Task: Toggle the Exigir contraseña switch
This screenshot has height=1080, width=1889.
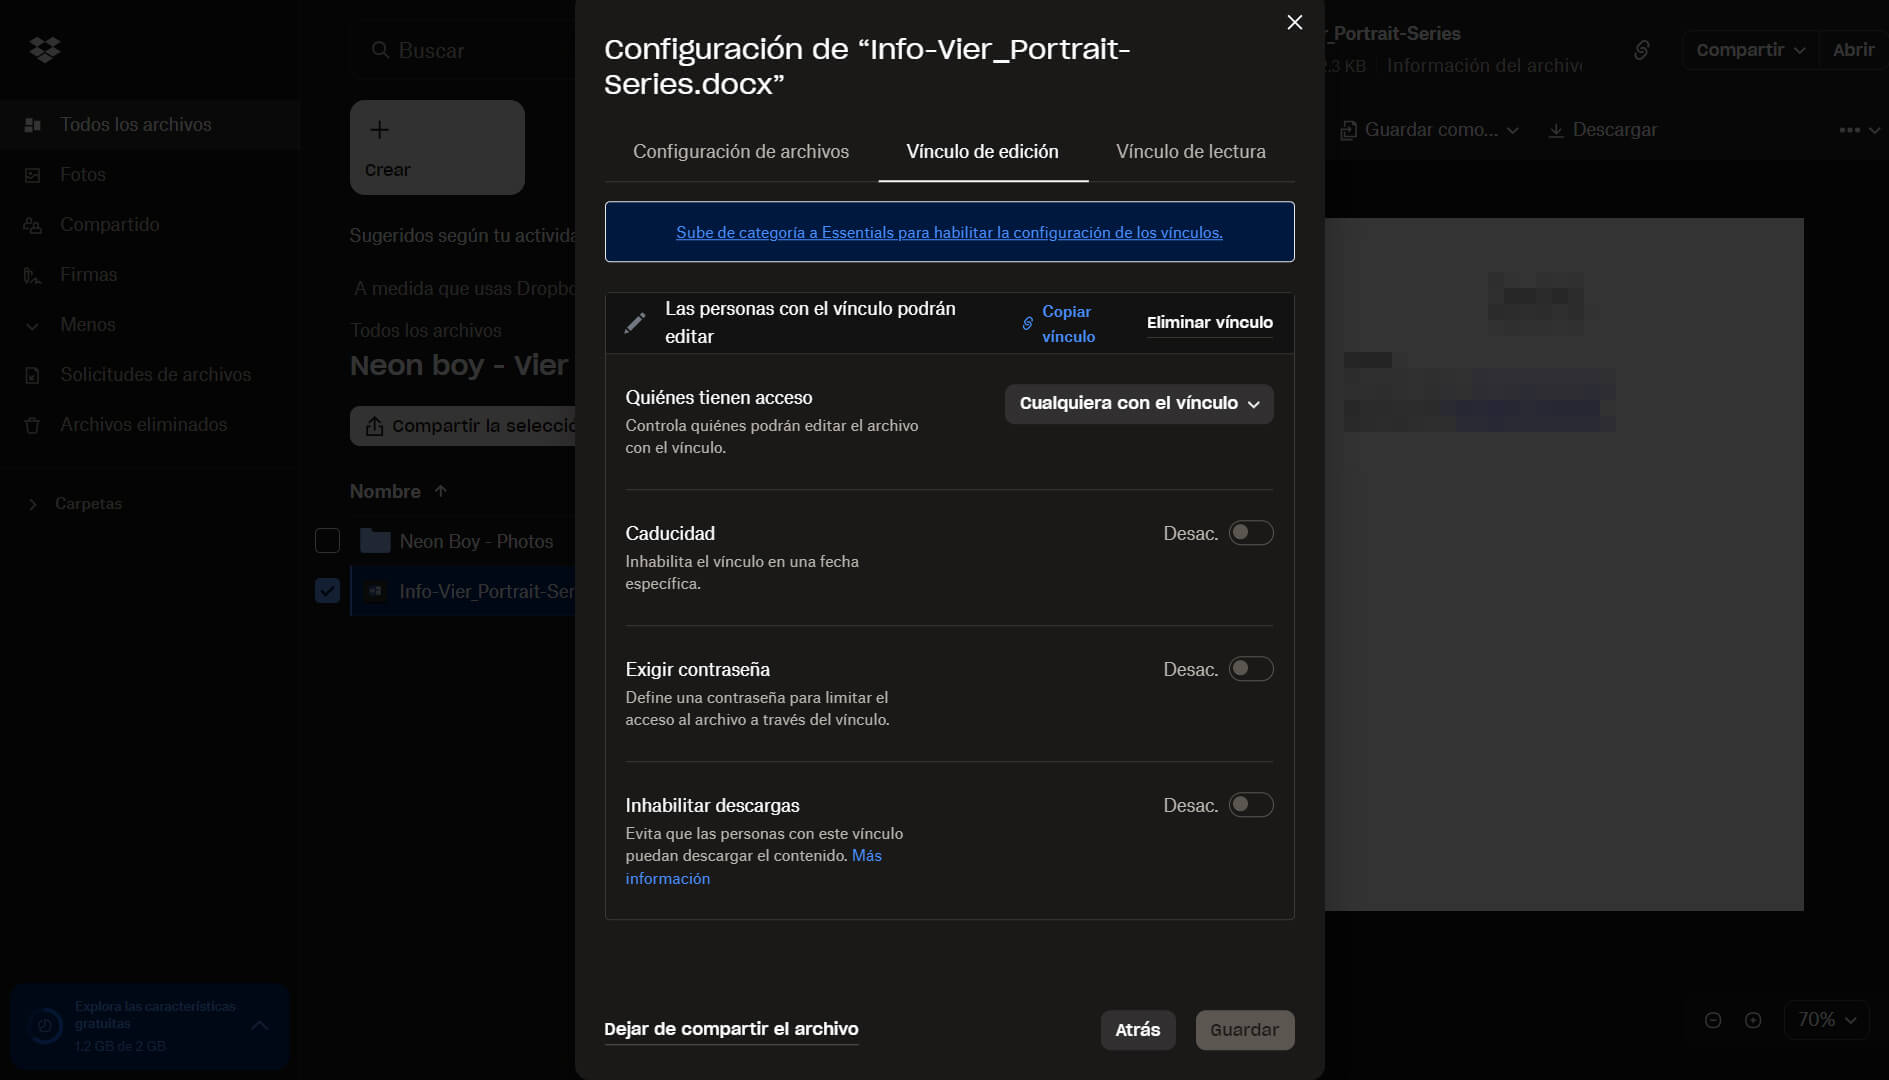Action: 1250,669
